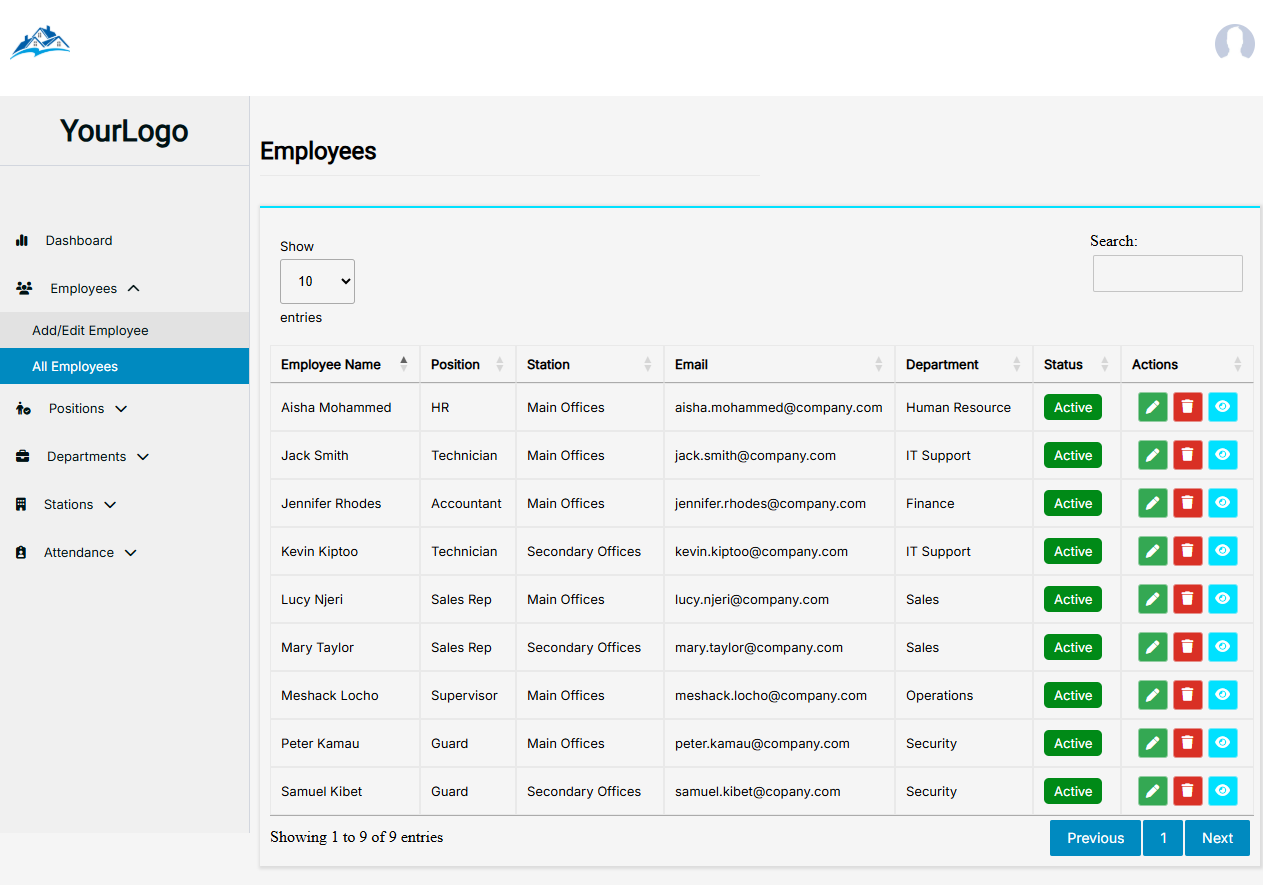Select All Employees in the sidebar

[x=75, y=366]
